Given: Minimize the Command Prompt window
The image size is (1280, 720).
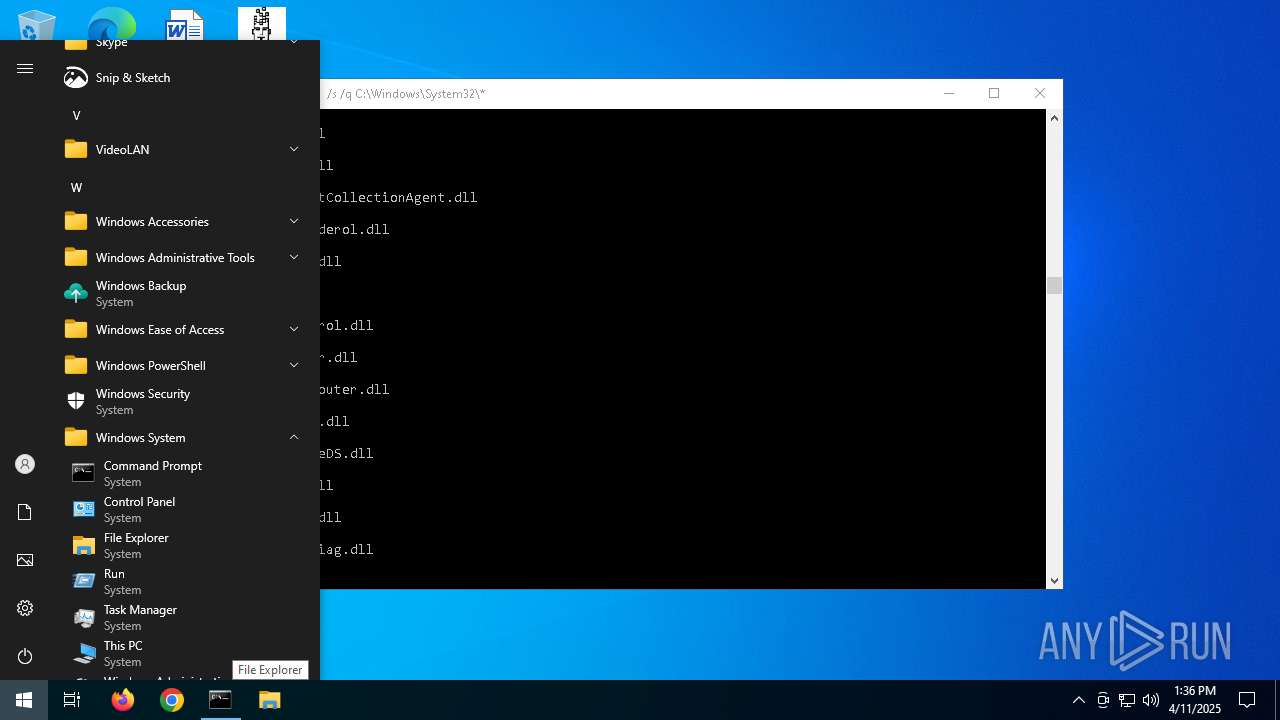Looking at the screenshot, I should [x=949, y=93].
